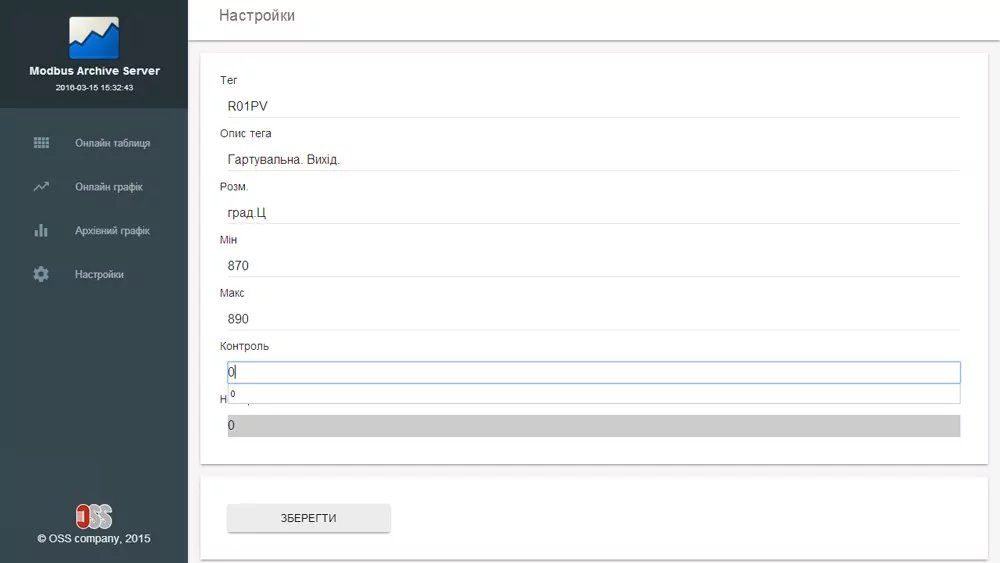Click the Опис тега description field
The width and height of the screenshot is (1000, 563).
click(593, 159)
